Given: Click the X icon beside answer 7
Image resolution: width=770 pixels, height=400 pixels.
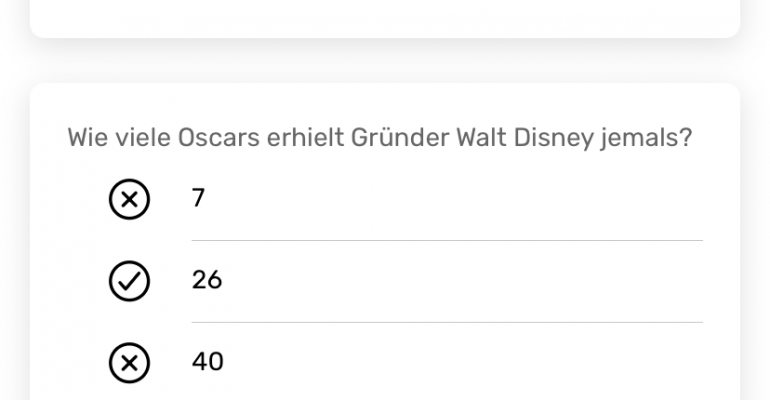Looking at the screenshot, I should click(129, 199).
